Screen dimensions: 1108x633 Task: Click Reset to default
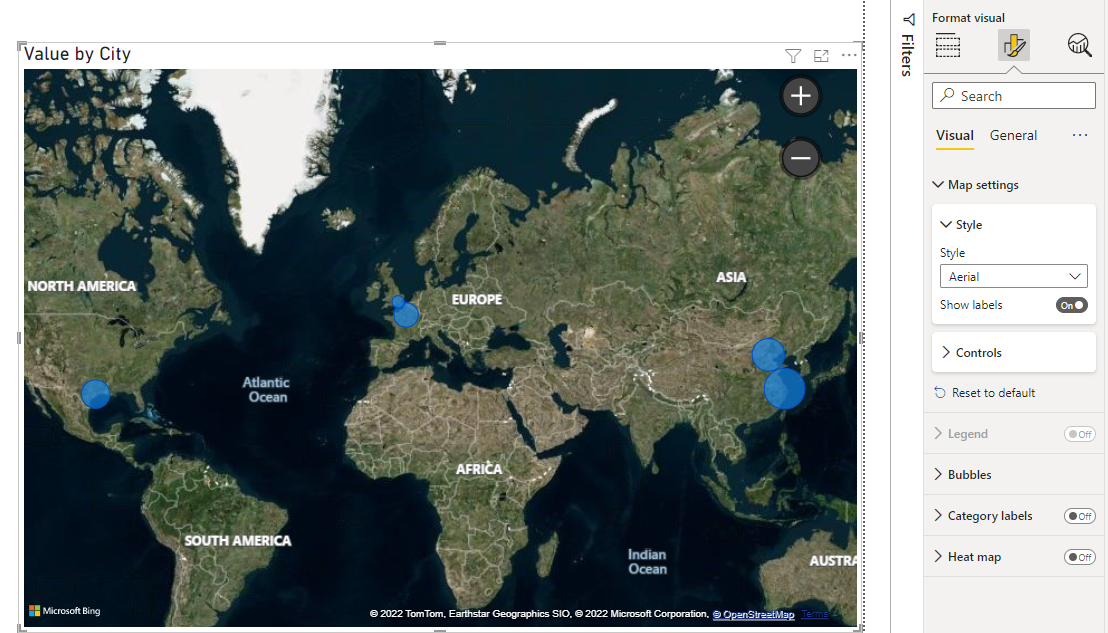[x=993, y=393]
